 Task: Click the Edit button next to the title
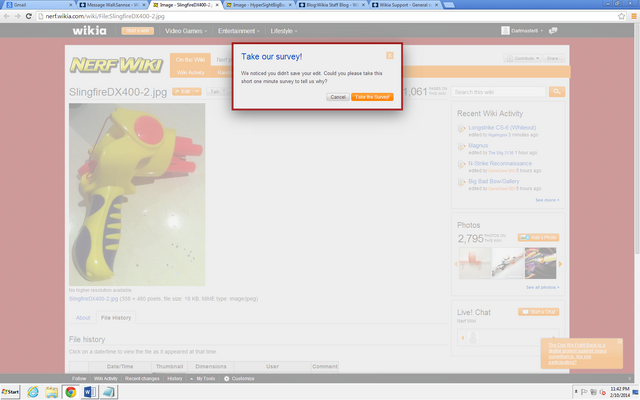click(x=183, y=92)
